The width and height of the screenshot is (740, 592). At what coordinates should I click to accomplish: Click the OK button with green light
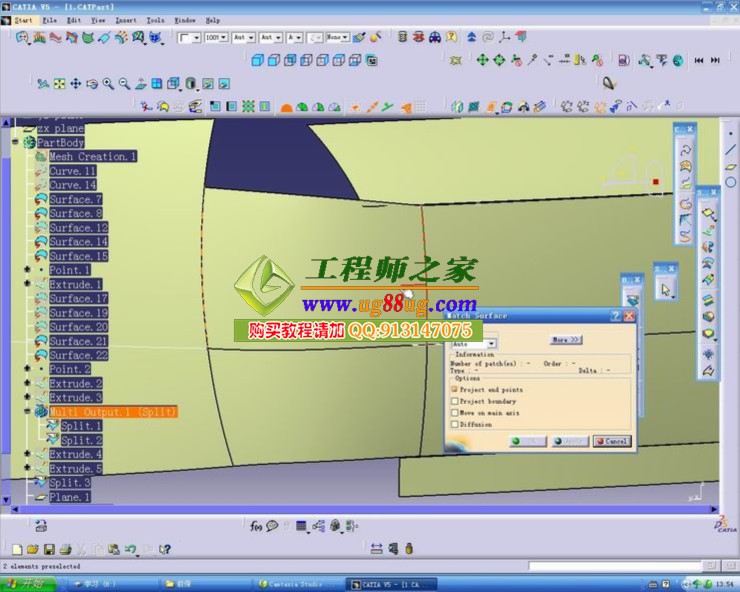[x=528, y=441]
